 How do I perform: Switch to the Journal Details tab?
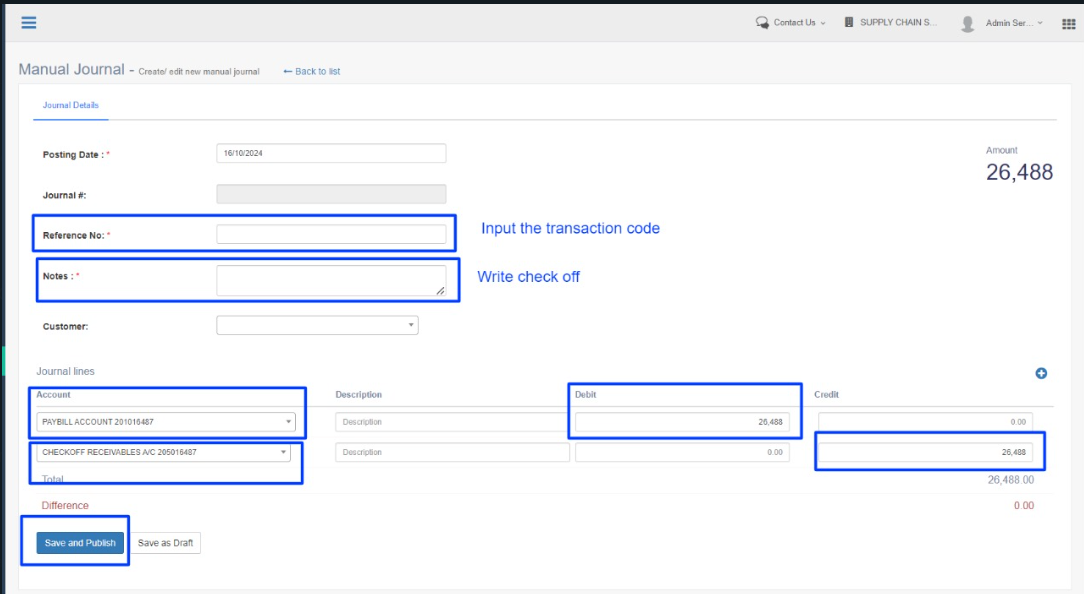[x=70, y=105]
